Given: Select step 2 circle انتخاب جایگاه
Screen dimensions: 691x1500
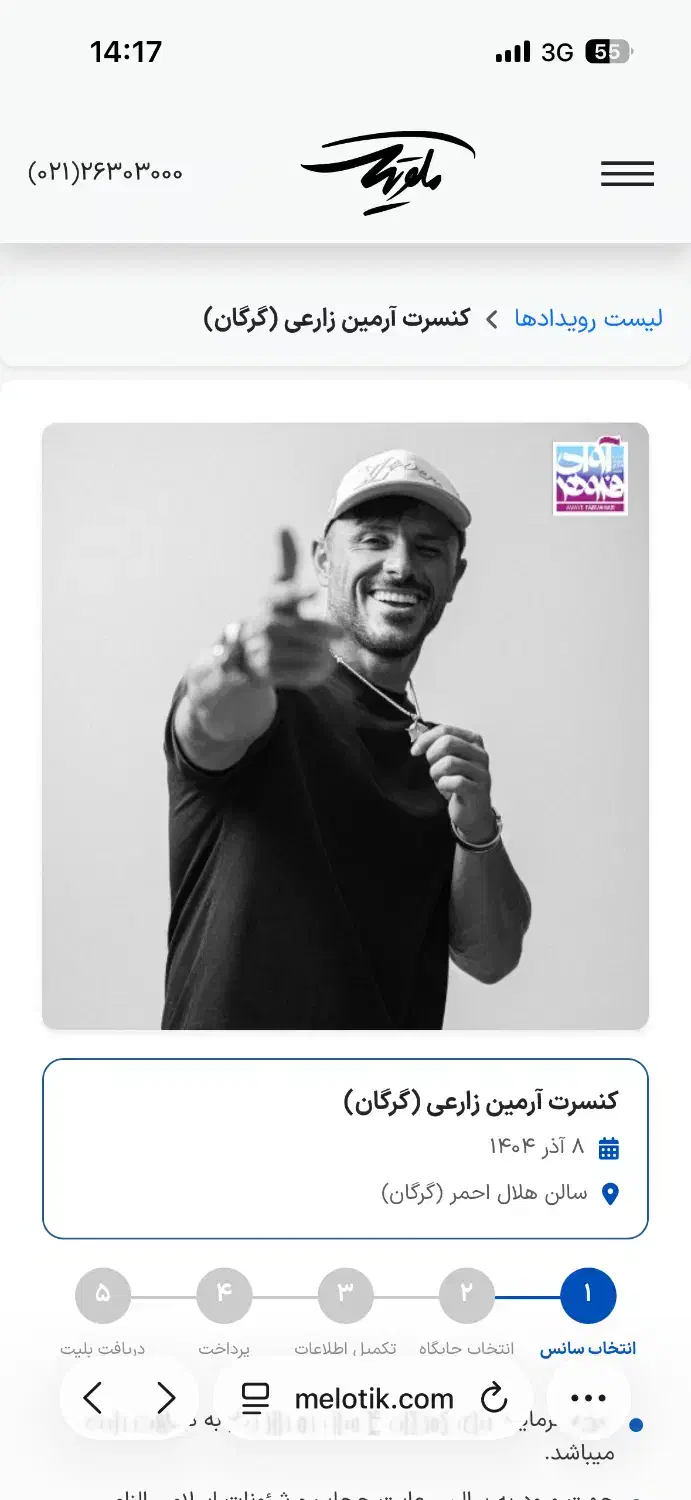Looking at the screenshot, I should [466, 1296].
